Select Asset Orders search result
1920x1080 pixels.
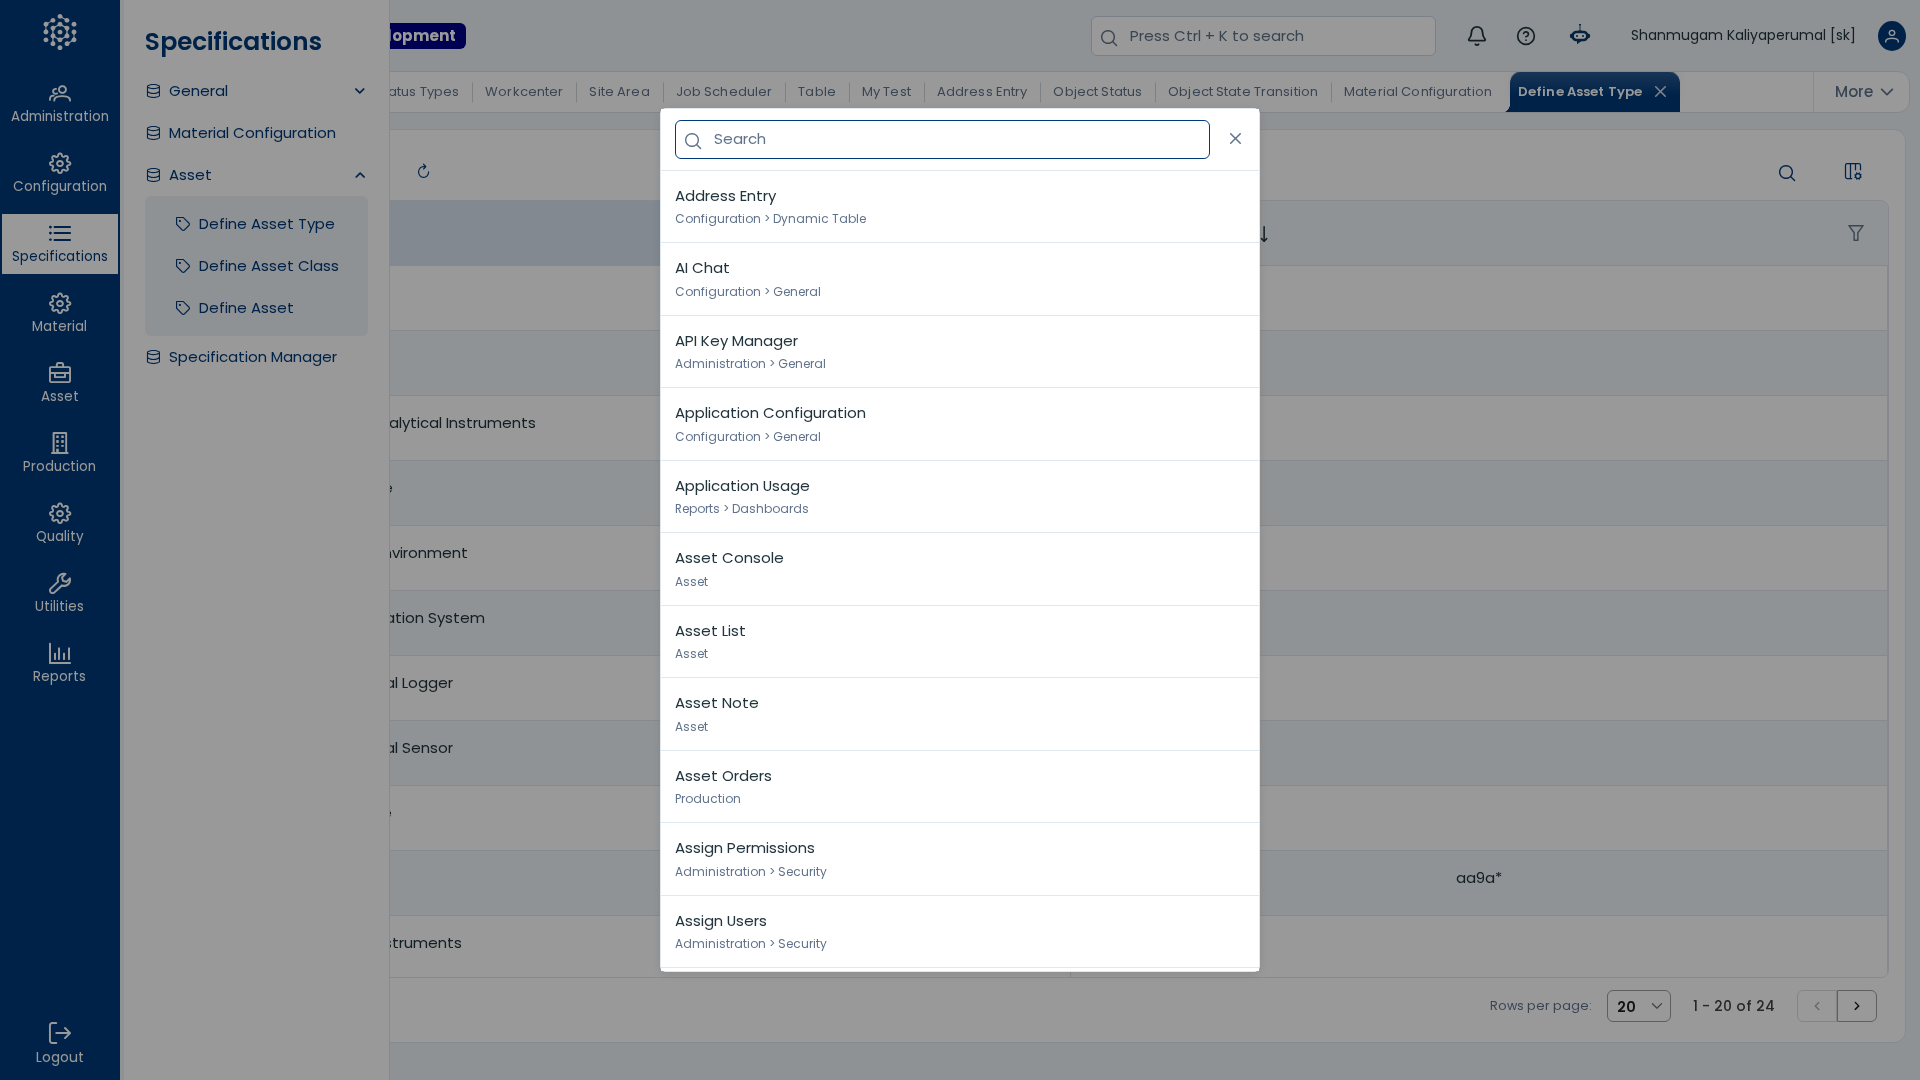[x=960, y=787]
